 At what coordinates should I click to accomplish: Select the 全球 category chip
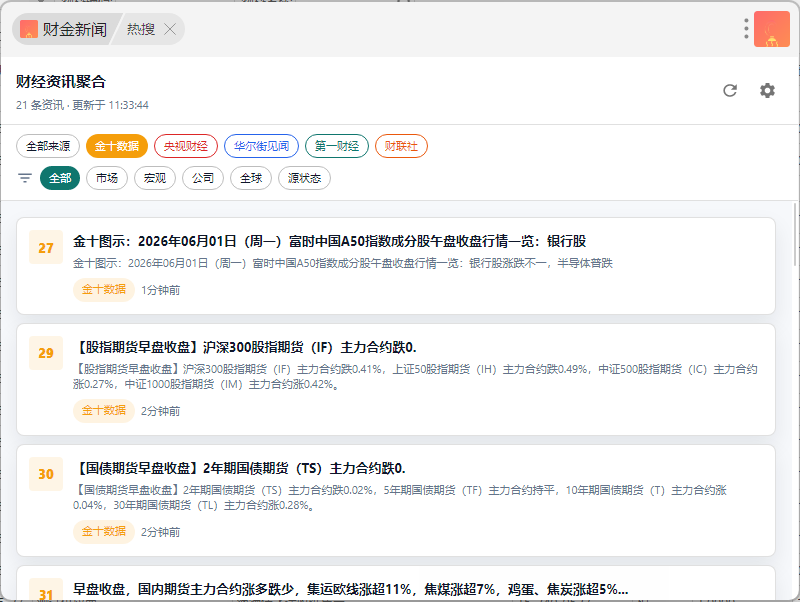[251, 178]
